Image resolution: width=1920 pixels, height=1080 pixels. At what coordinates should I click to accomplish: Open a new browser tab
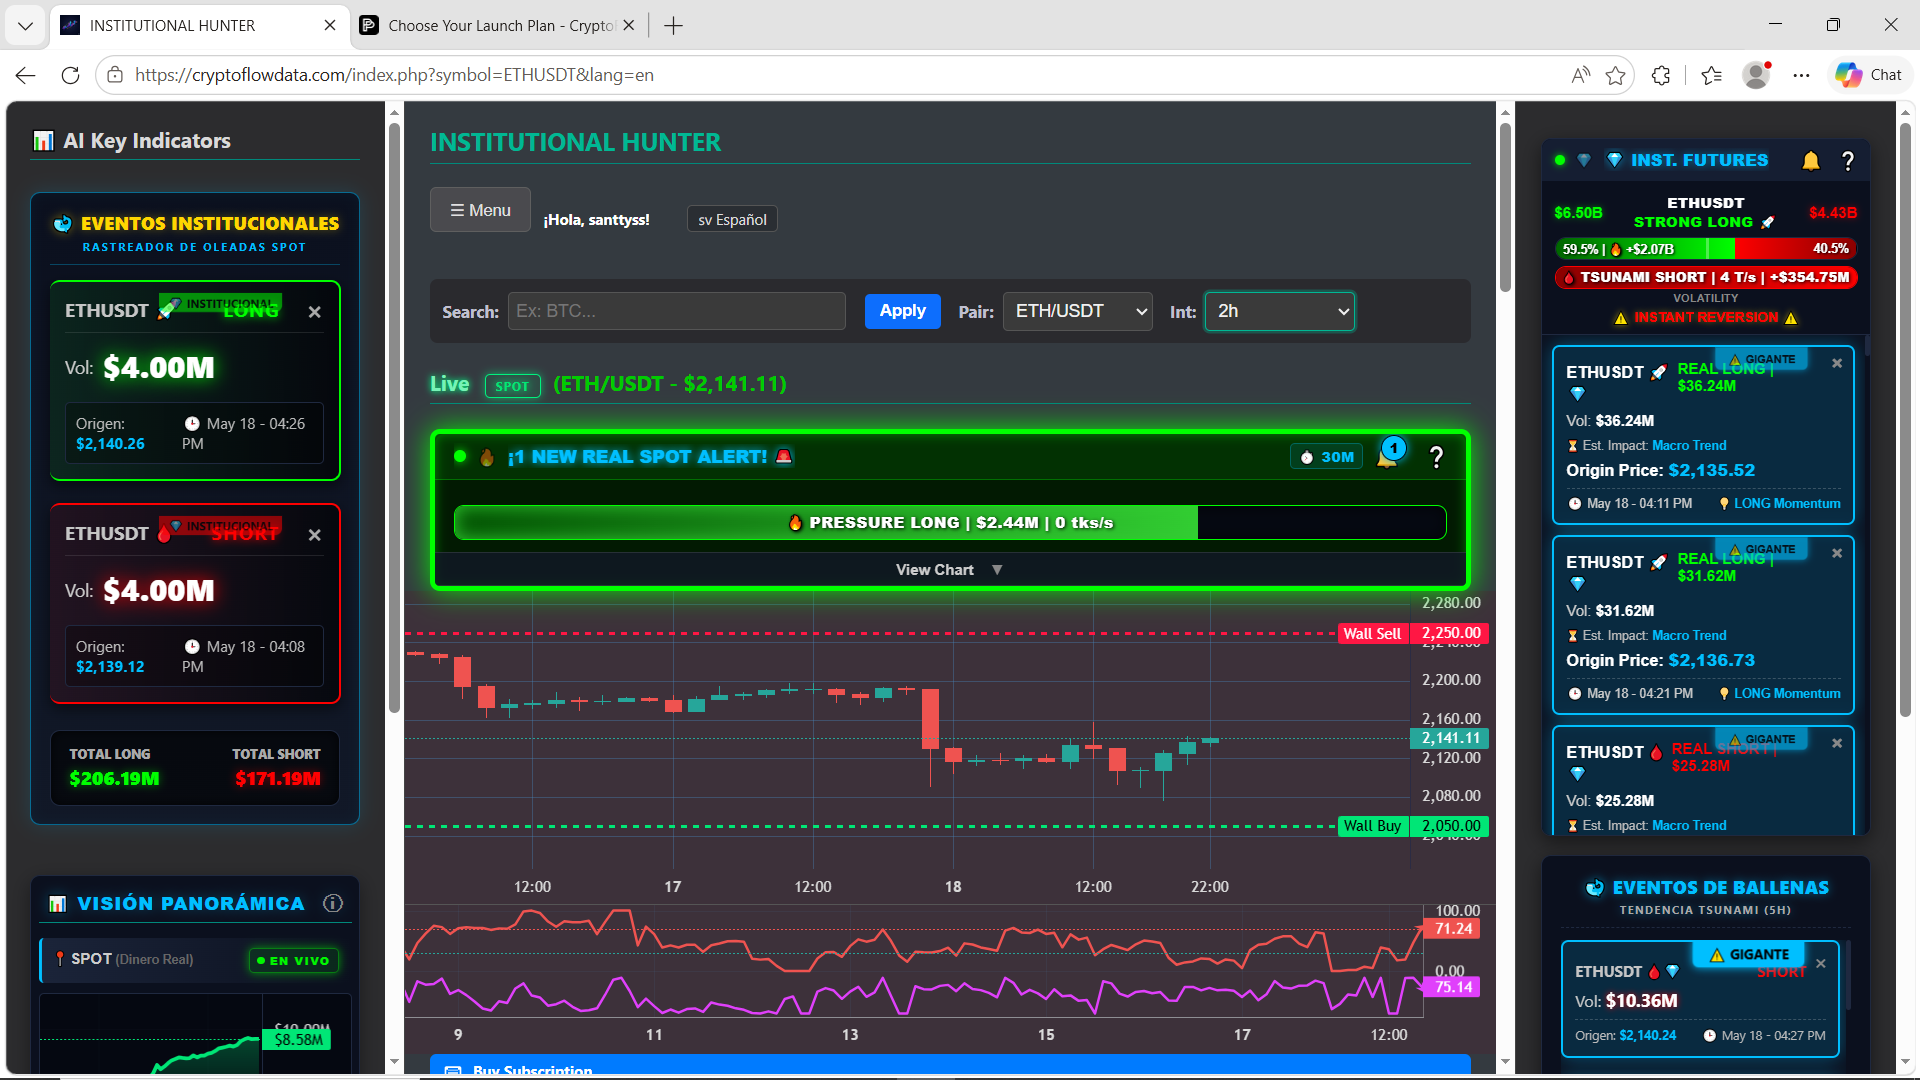[673, 25]
